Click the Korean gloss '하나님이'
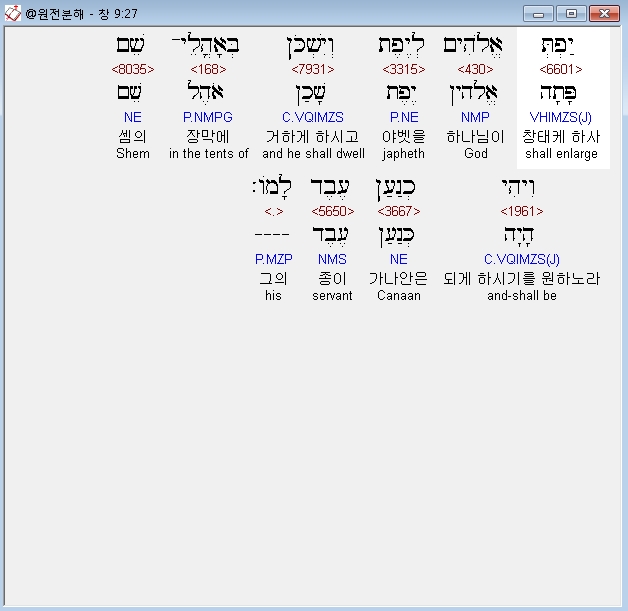The image size is (628, 611). coord(475,137)
